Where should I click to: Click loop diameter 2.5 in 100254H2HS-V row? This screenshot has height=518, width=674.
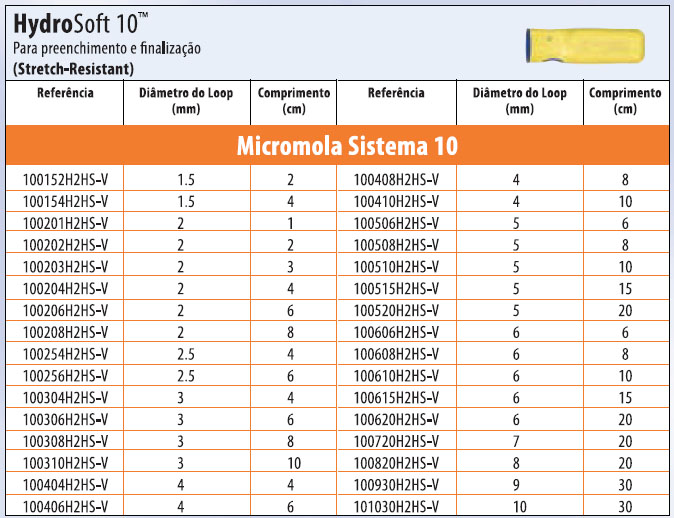tap(186, 354)
